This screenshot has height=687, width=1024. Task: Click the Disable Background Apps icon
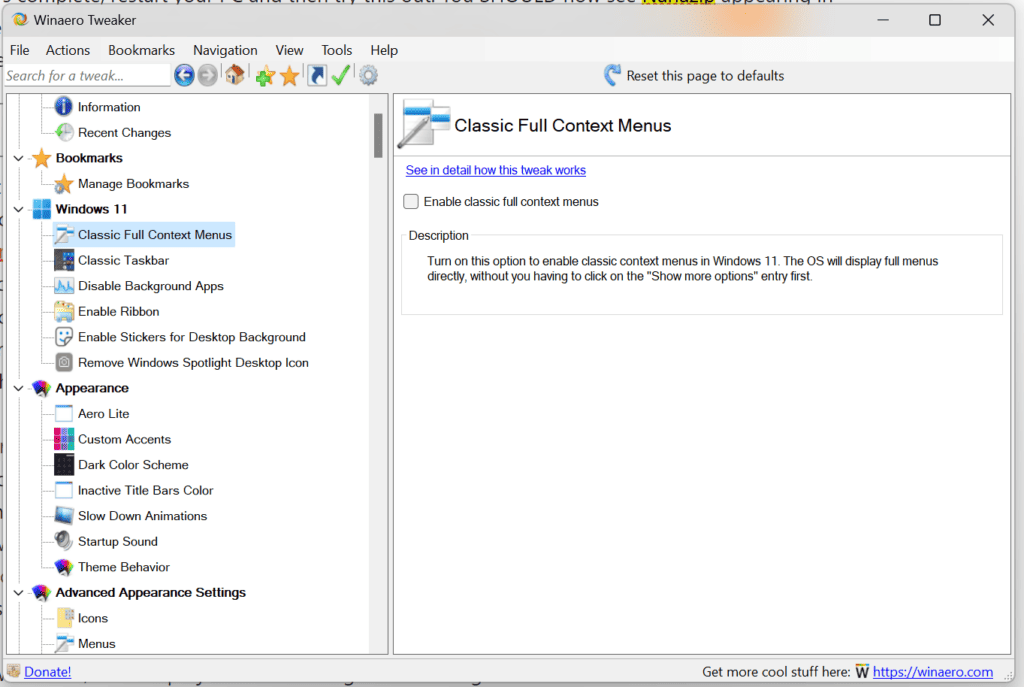pyautogui.click(x=63, y=285)
